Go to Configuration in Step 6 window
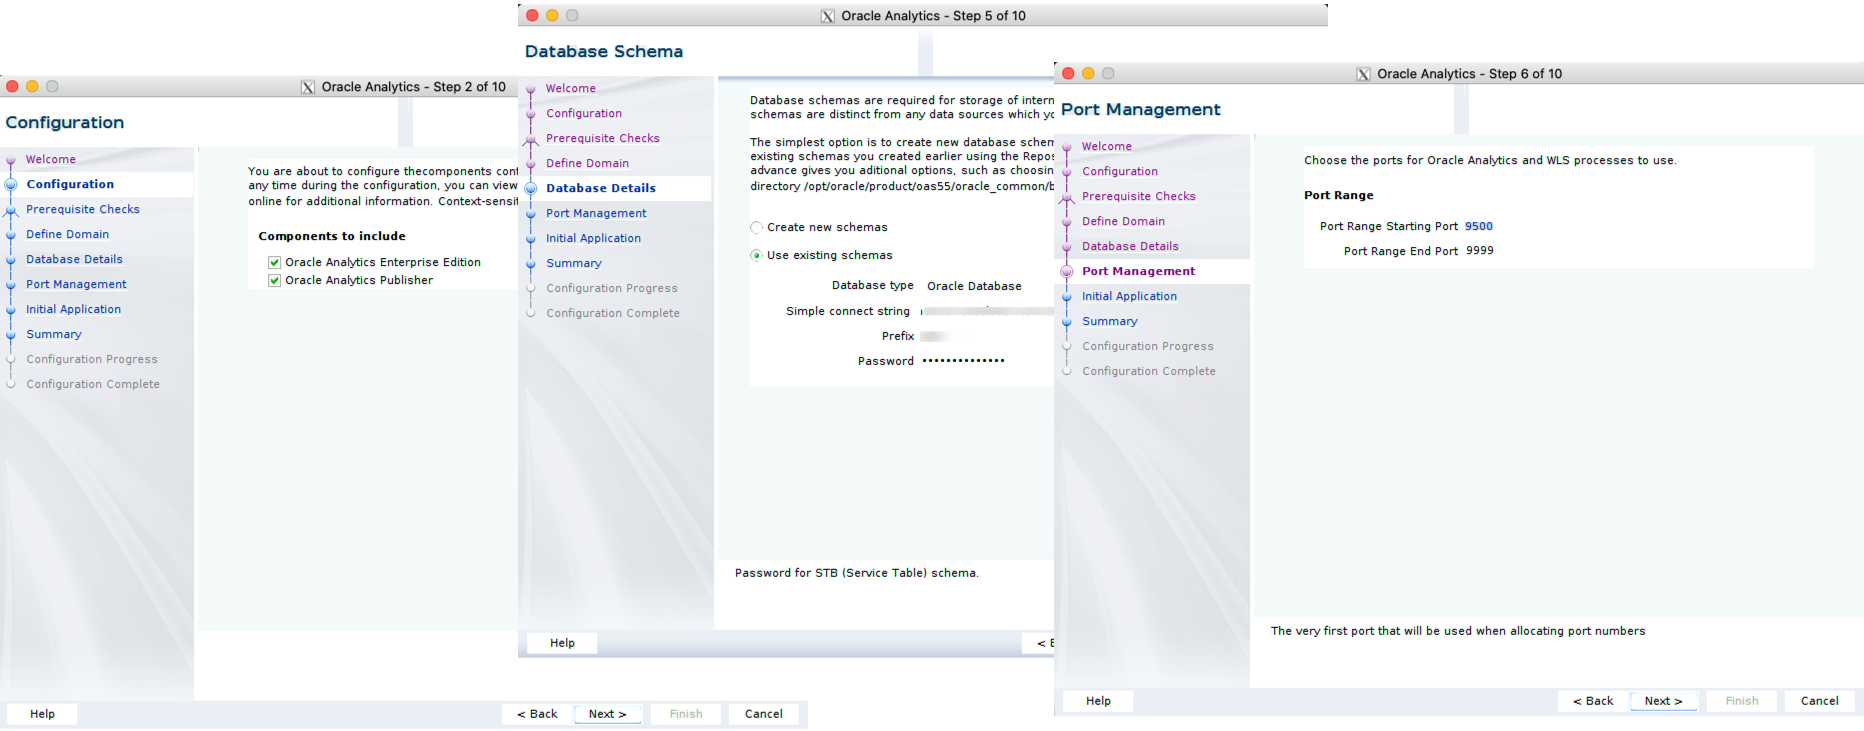Screen dimensions: 1864x731 click(1120, 171)
